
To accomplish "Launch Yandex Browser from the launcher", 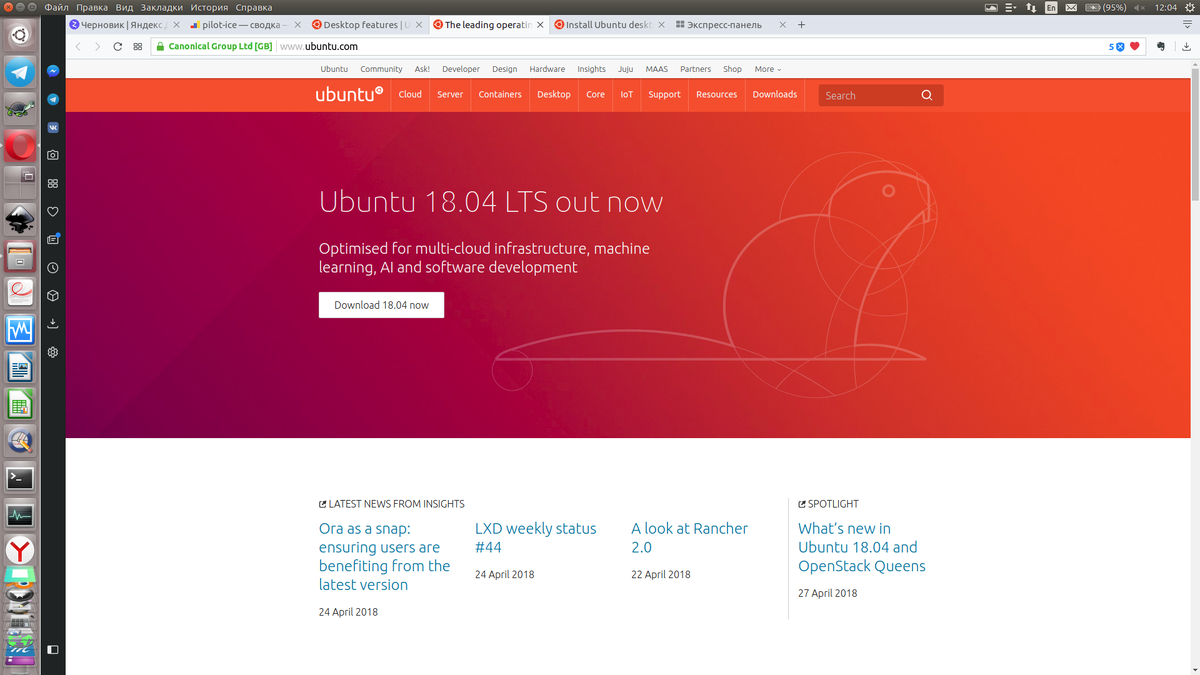I will [20, 550].
